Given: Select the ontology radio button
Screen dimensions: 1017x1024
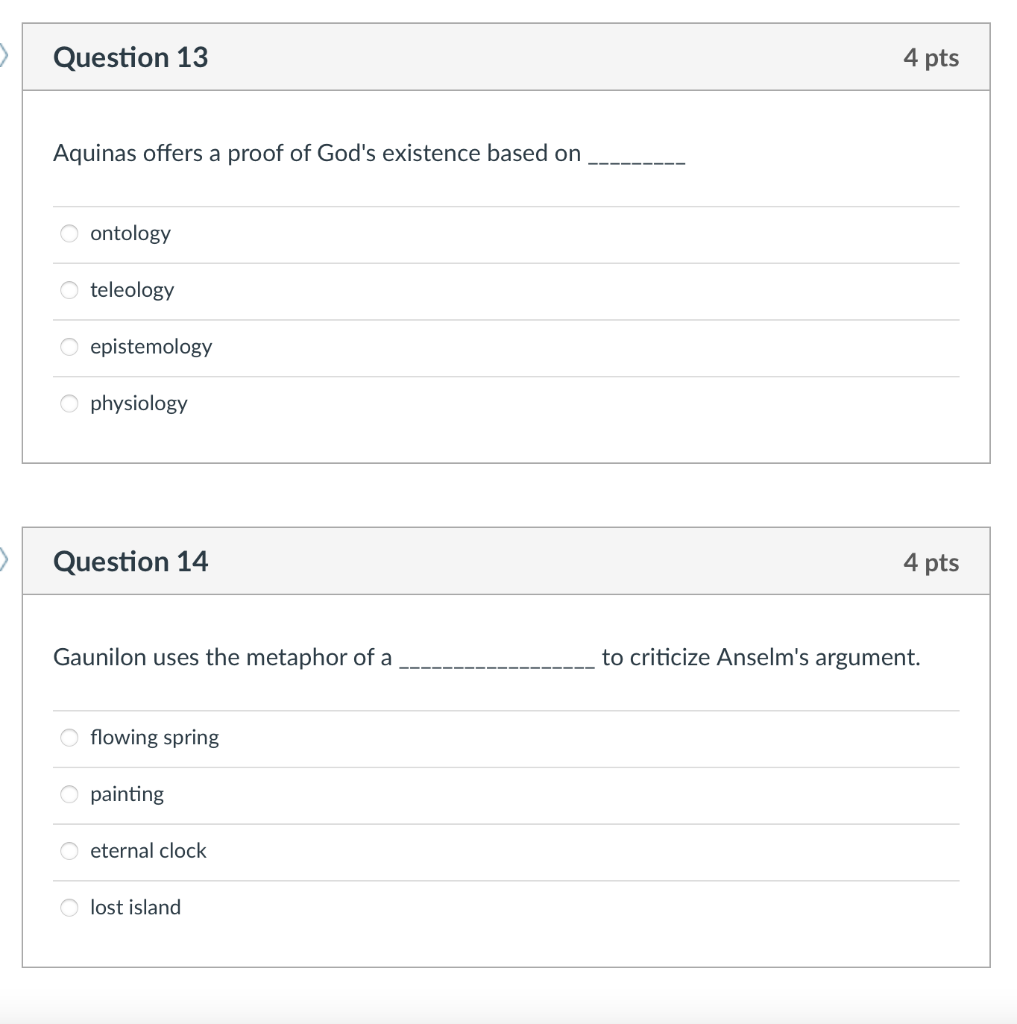Looking at the screenshot, I should click(x=68, y=233).
